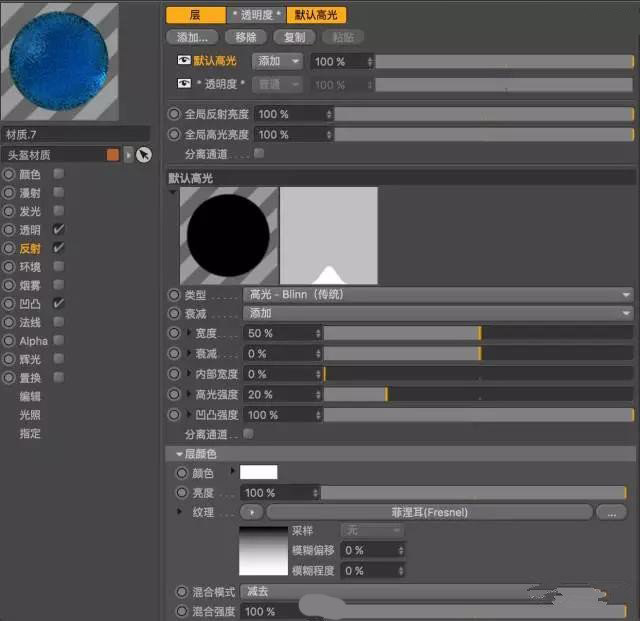Select the 指定 entry in channel list

(30, 433)
